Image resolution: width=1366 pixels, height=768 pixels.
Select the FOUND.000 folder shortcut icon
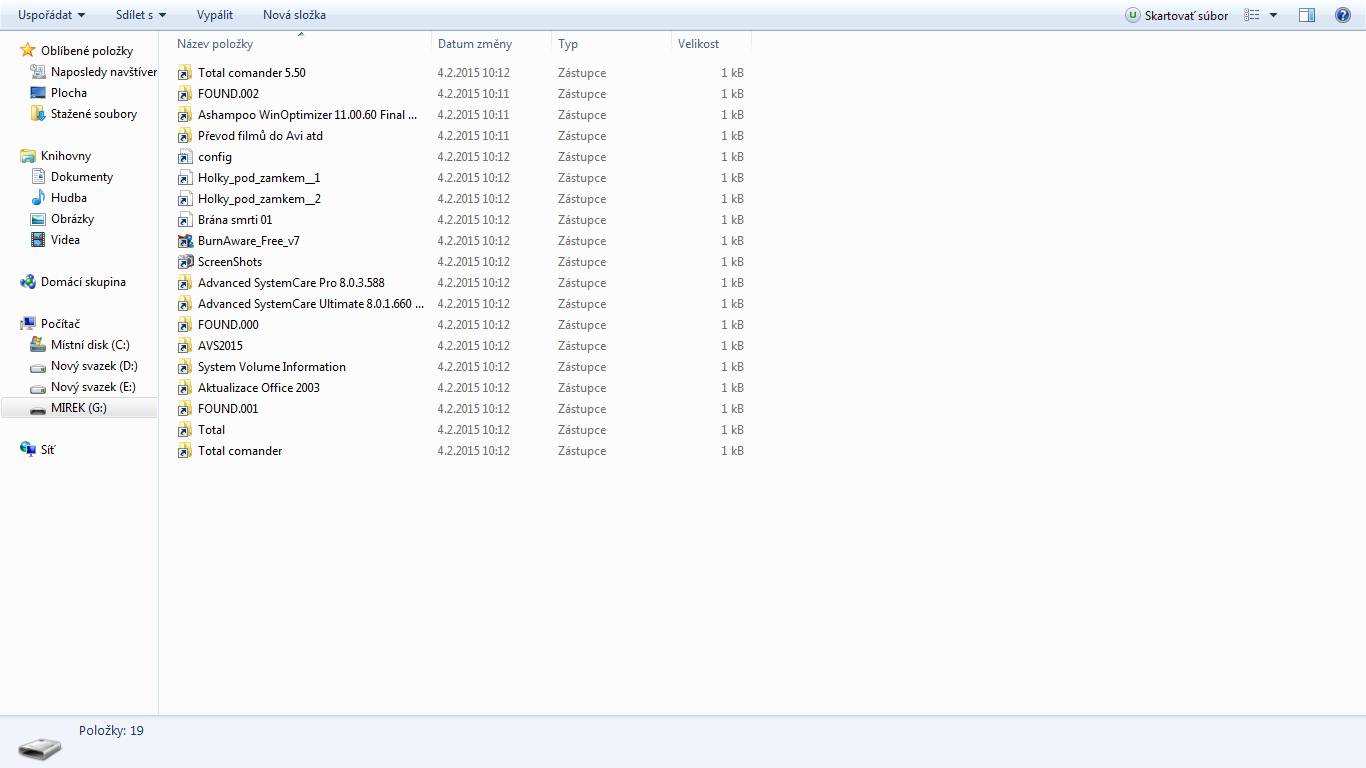[x=184, y=325]
